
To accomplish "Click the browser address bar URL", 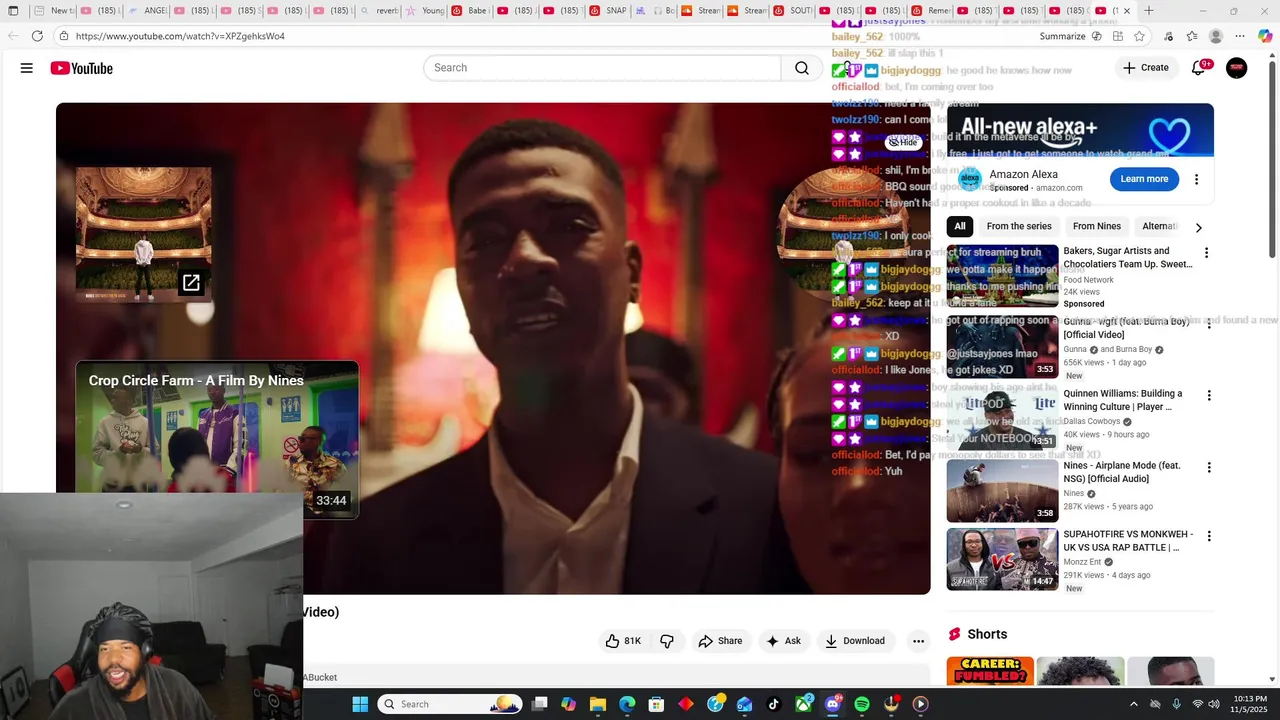I will click(x=180, y=36).
